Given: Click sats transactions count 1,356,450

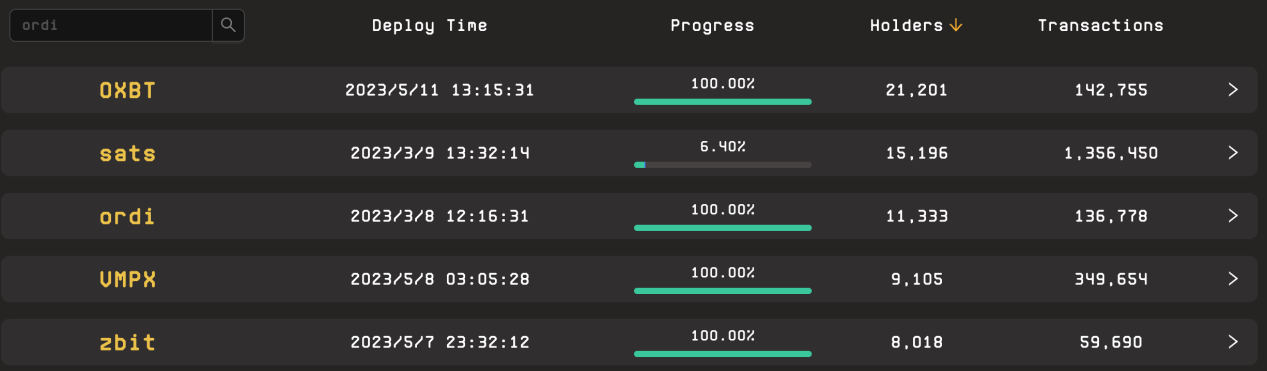Looking at the screenshot, I should [1112, 154].
